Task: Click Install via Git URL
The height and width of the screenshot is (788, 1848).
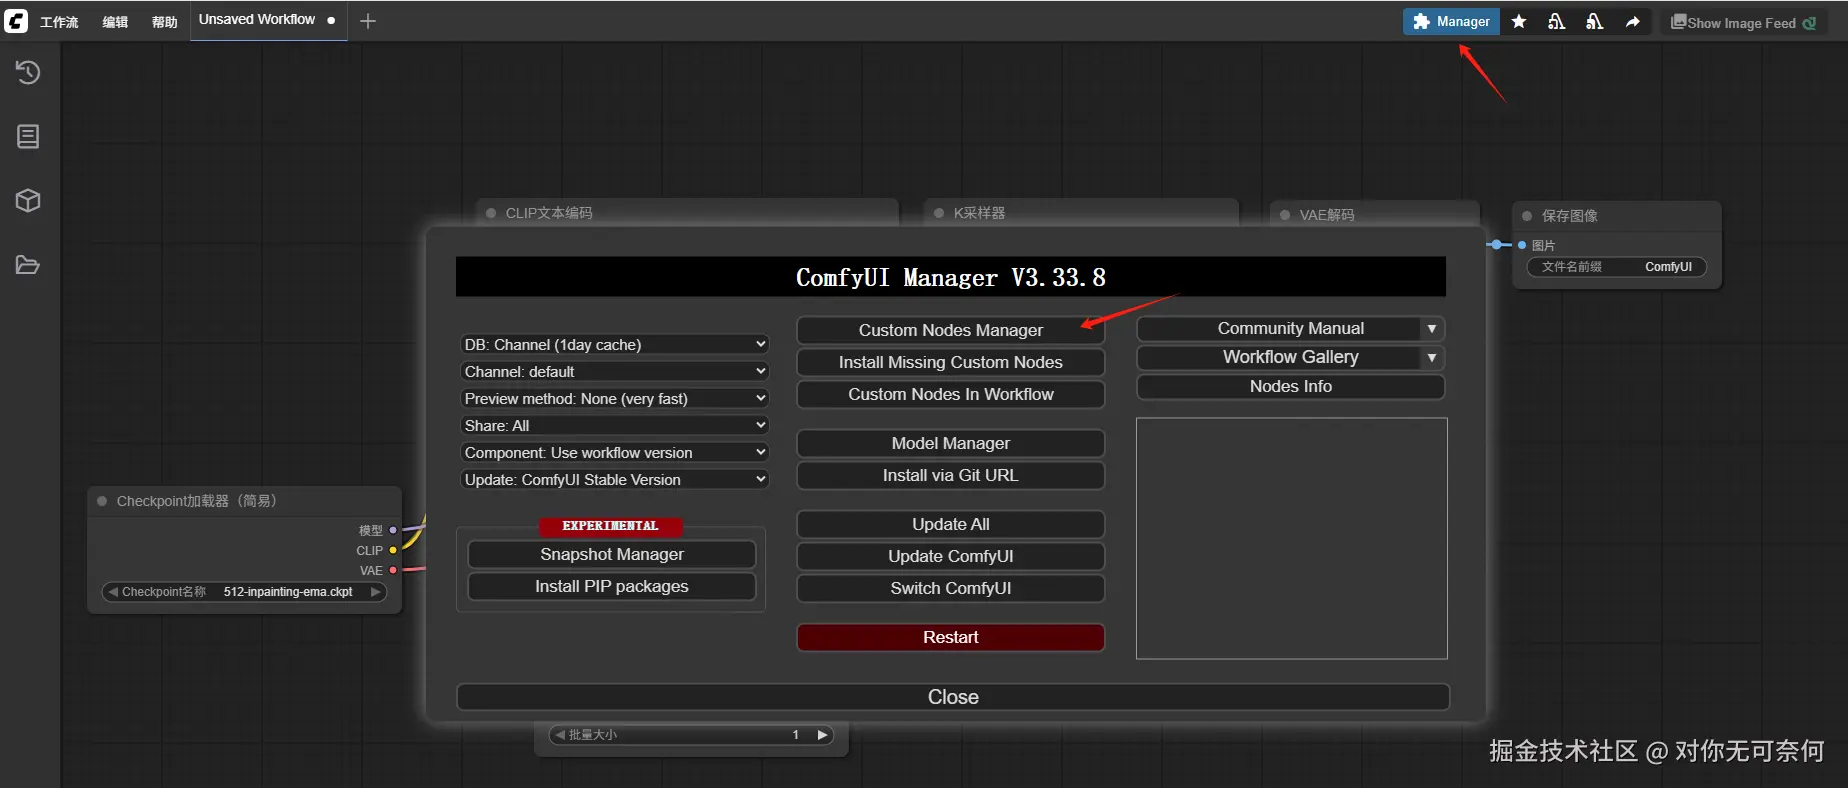Action: [x=950, y=475]
